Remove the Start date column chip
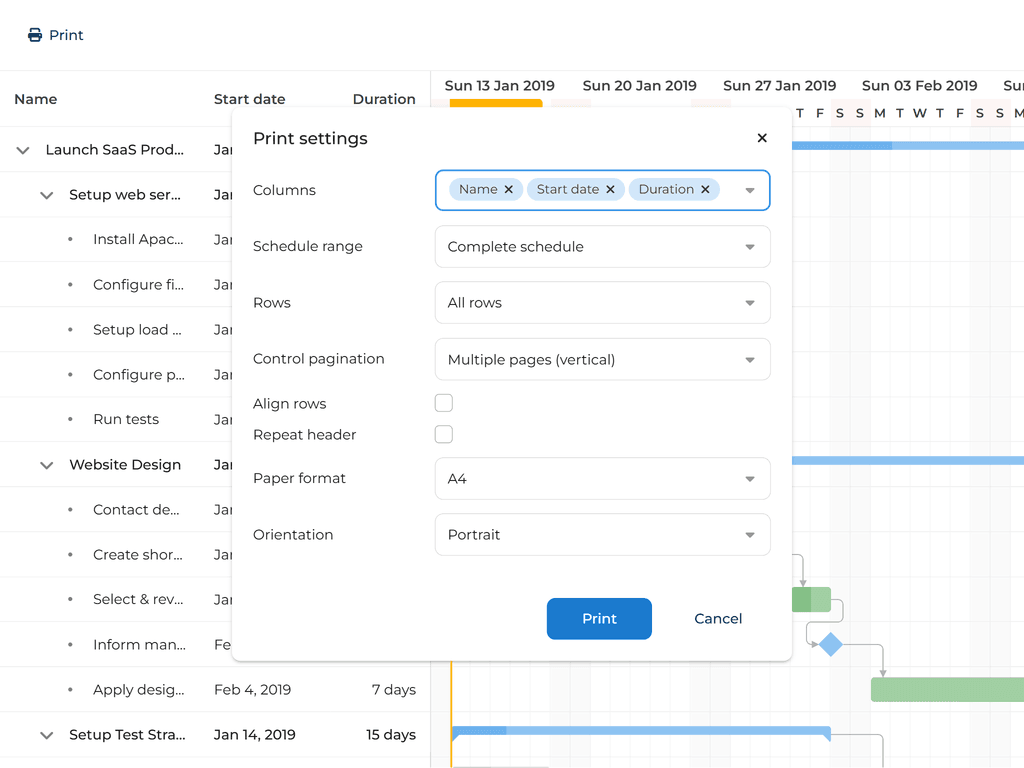1024x768 pixels. [610, 190]
